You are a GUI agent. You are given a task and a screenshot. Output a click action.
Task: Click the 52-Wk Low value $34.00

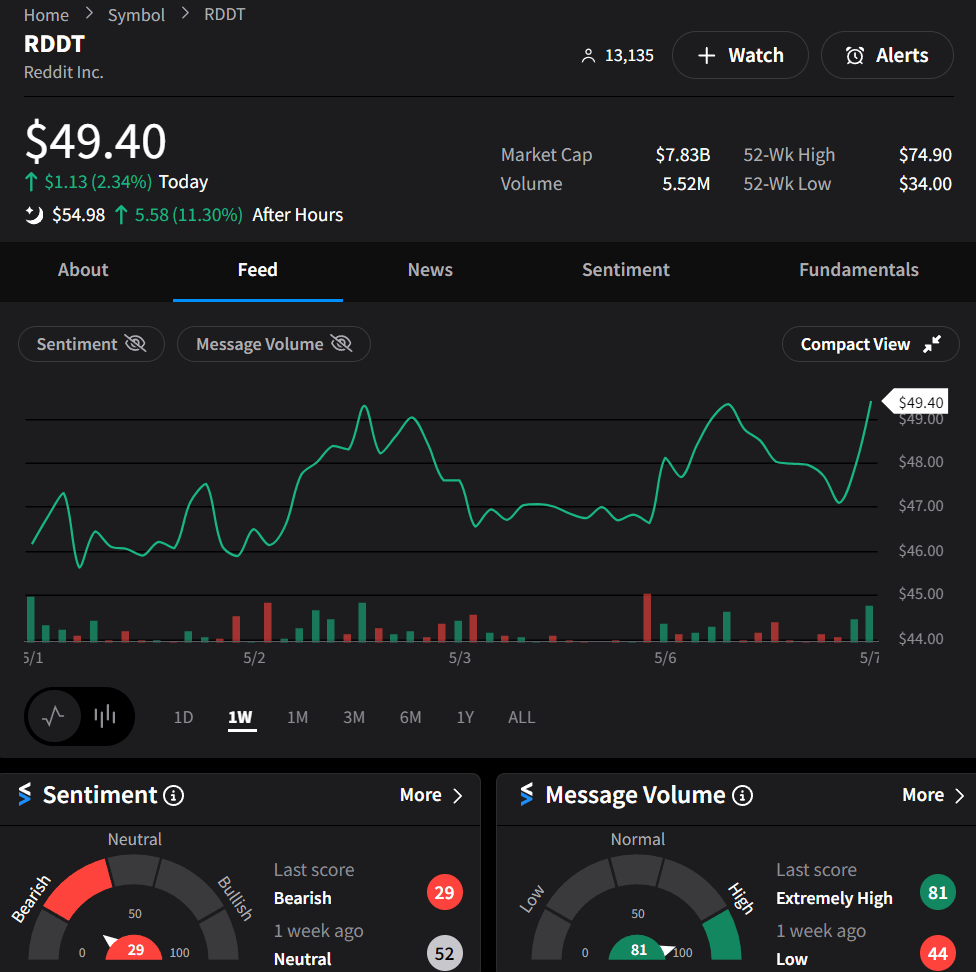click(x=925, y=184)
